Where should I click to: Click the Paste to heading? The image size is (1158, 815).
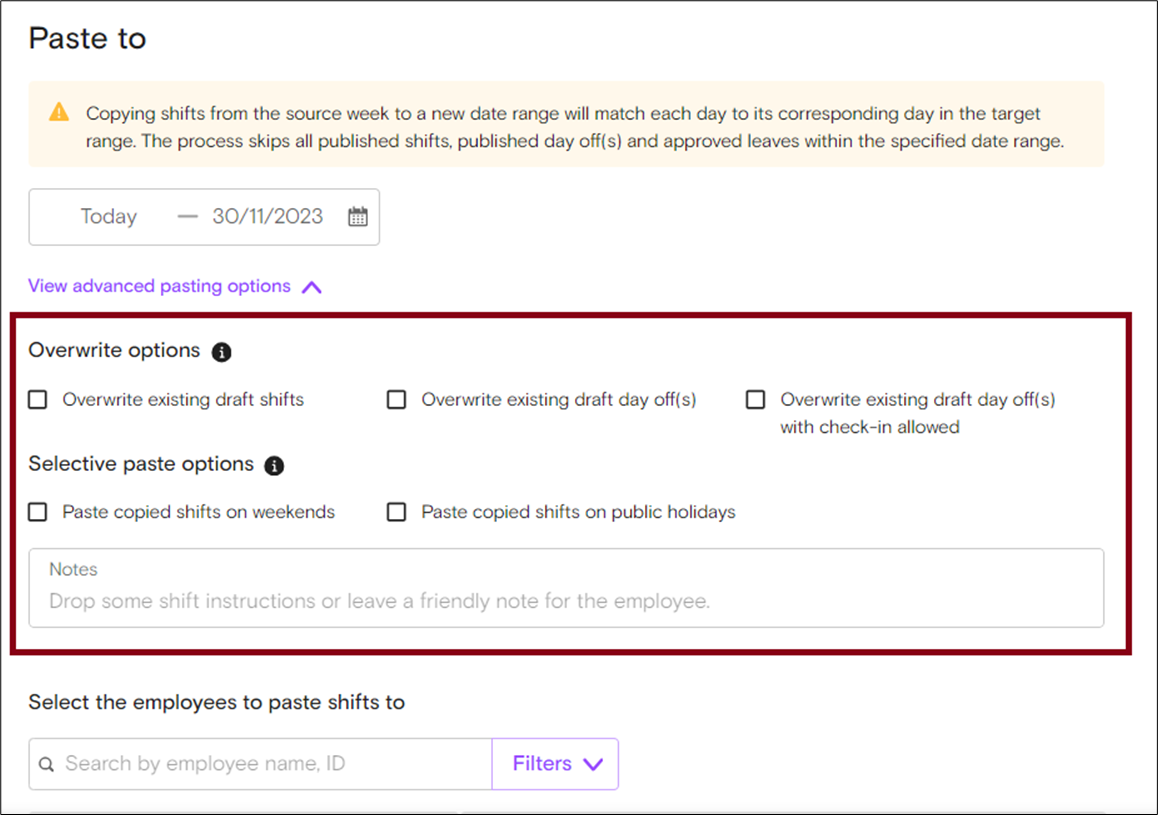point(87,39)
